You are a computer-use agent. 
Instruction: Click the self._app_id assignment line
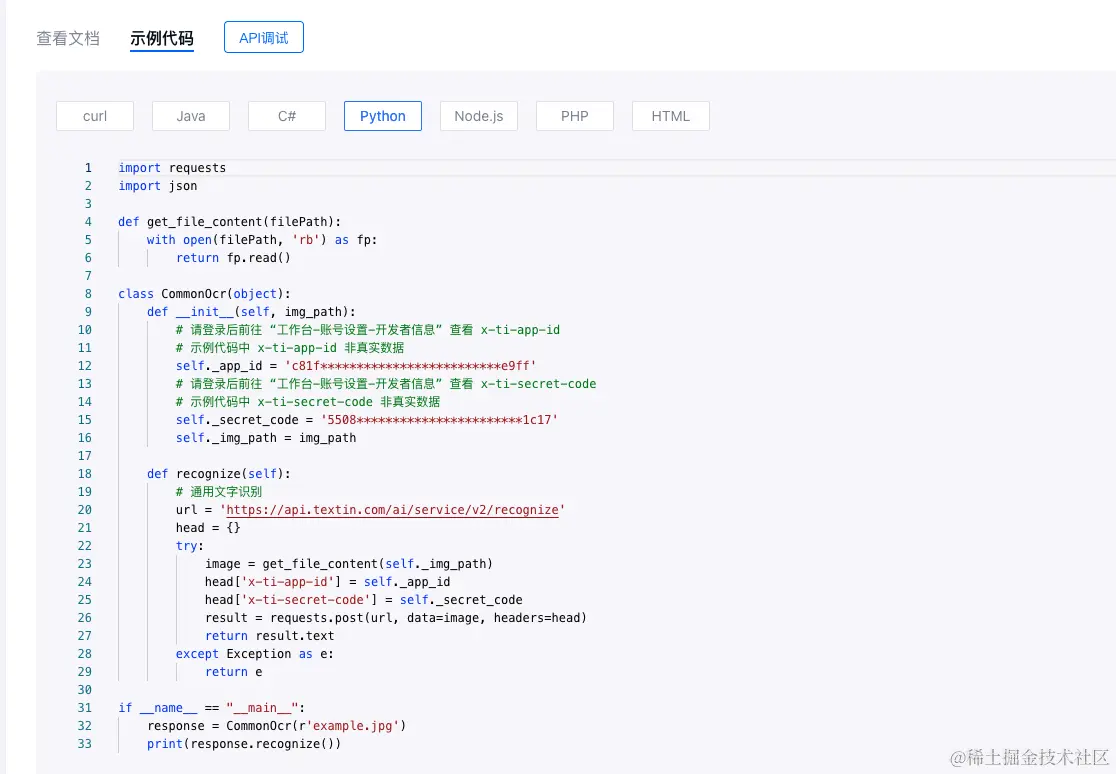[x=357, y=366]
